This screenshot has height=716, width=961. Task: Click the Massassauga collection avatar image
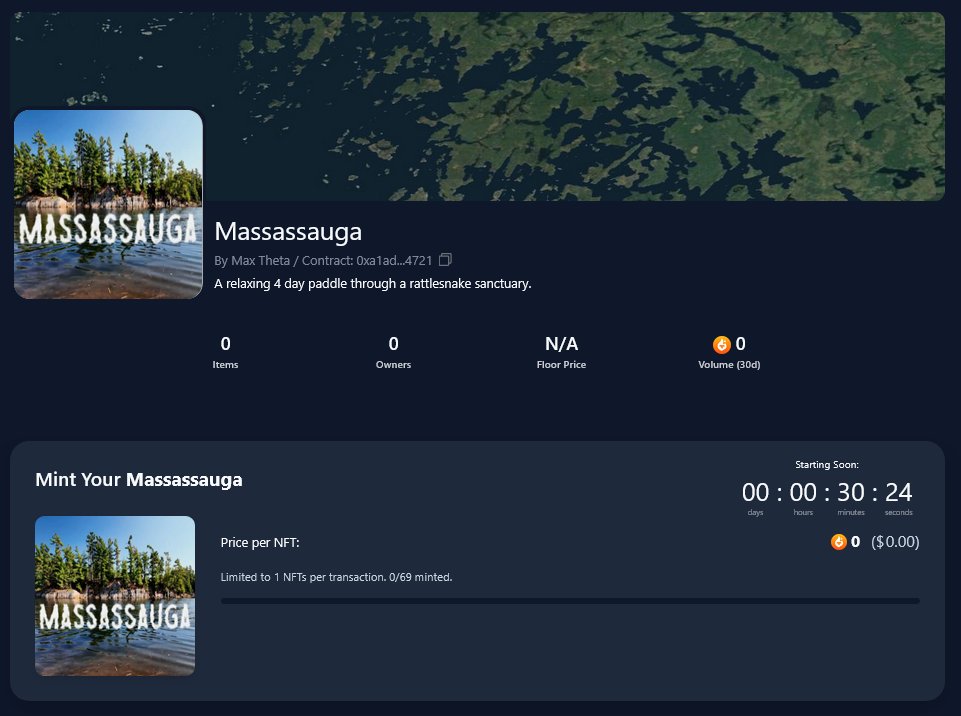[x=108, y=204]
